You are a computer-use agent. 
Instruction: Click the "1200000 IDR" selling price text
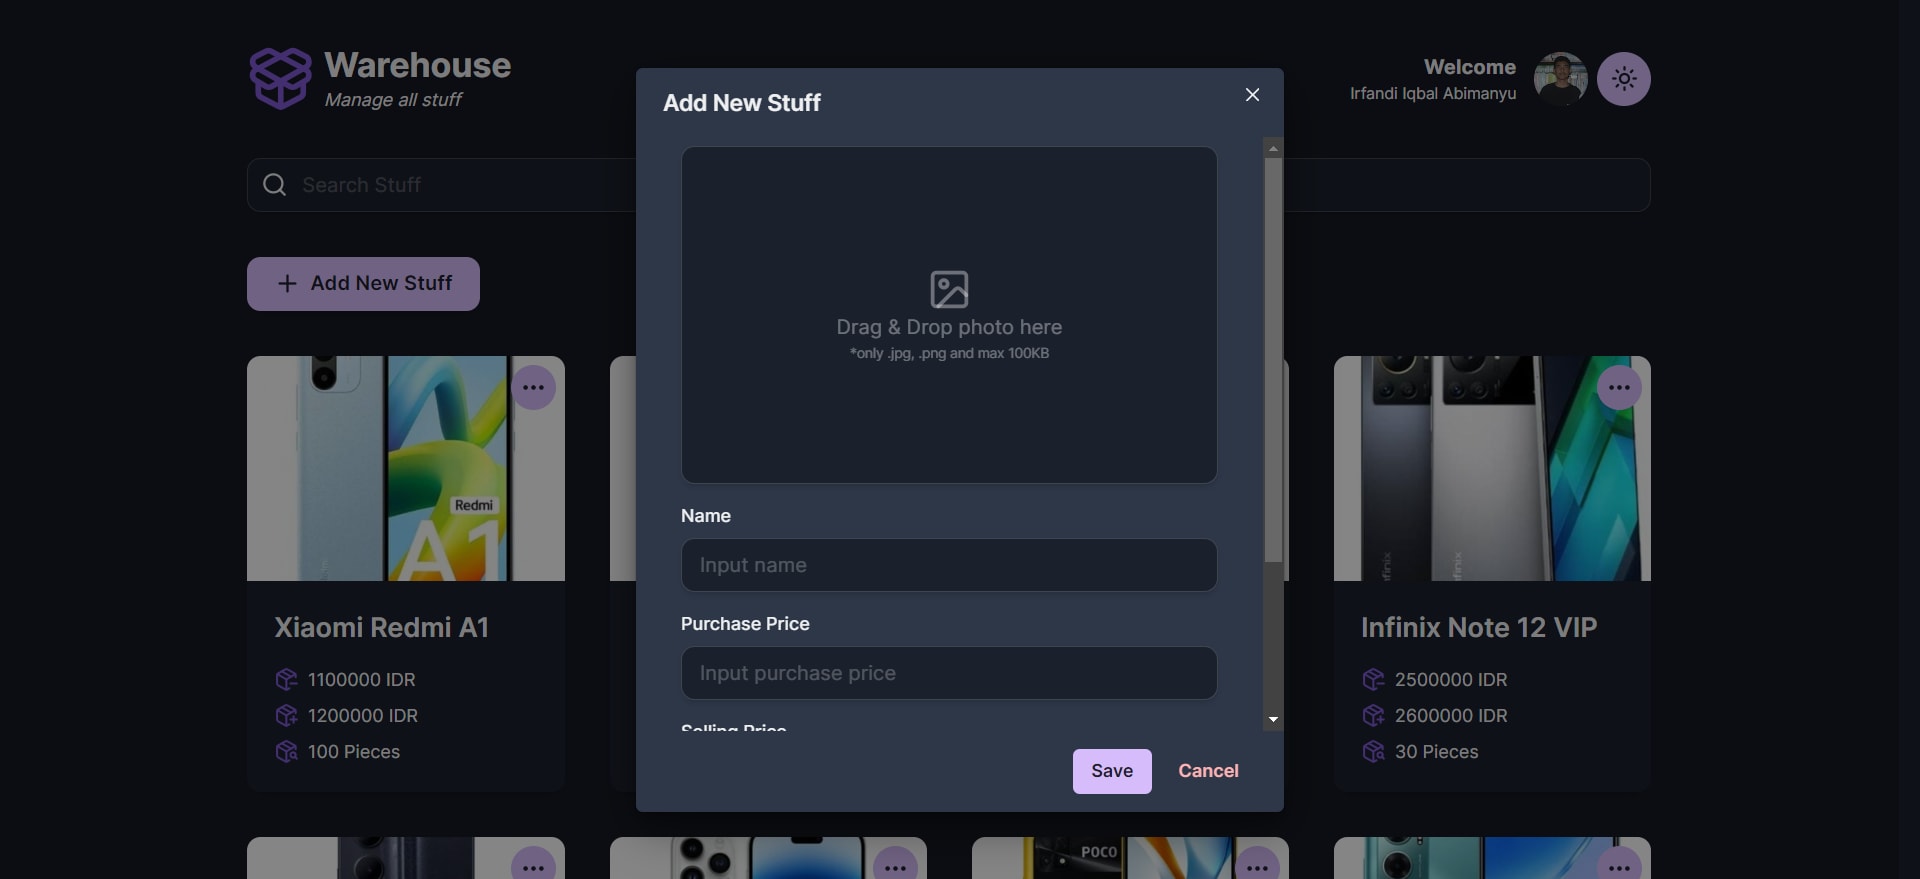(x=363, y=716)
